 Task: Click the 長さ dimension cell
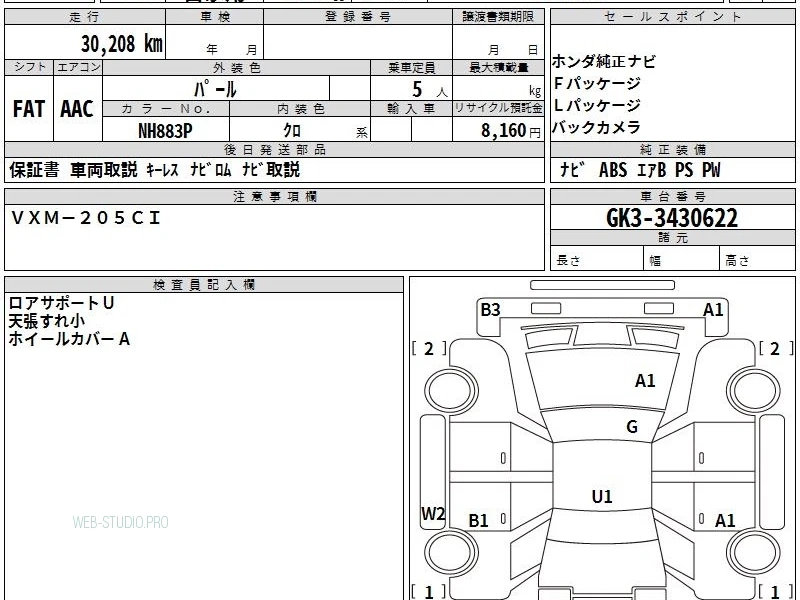click(596, 258)
